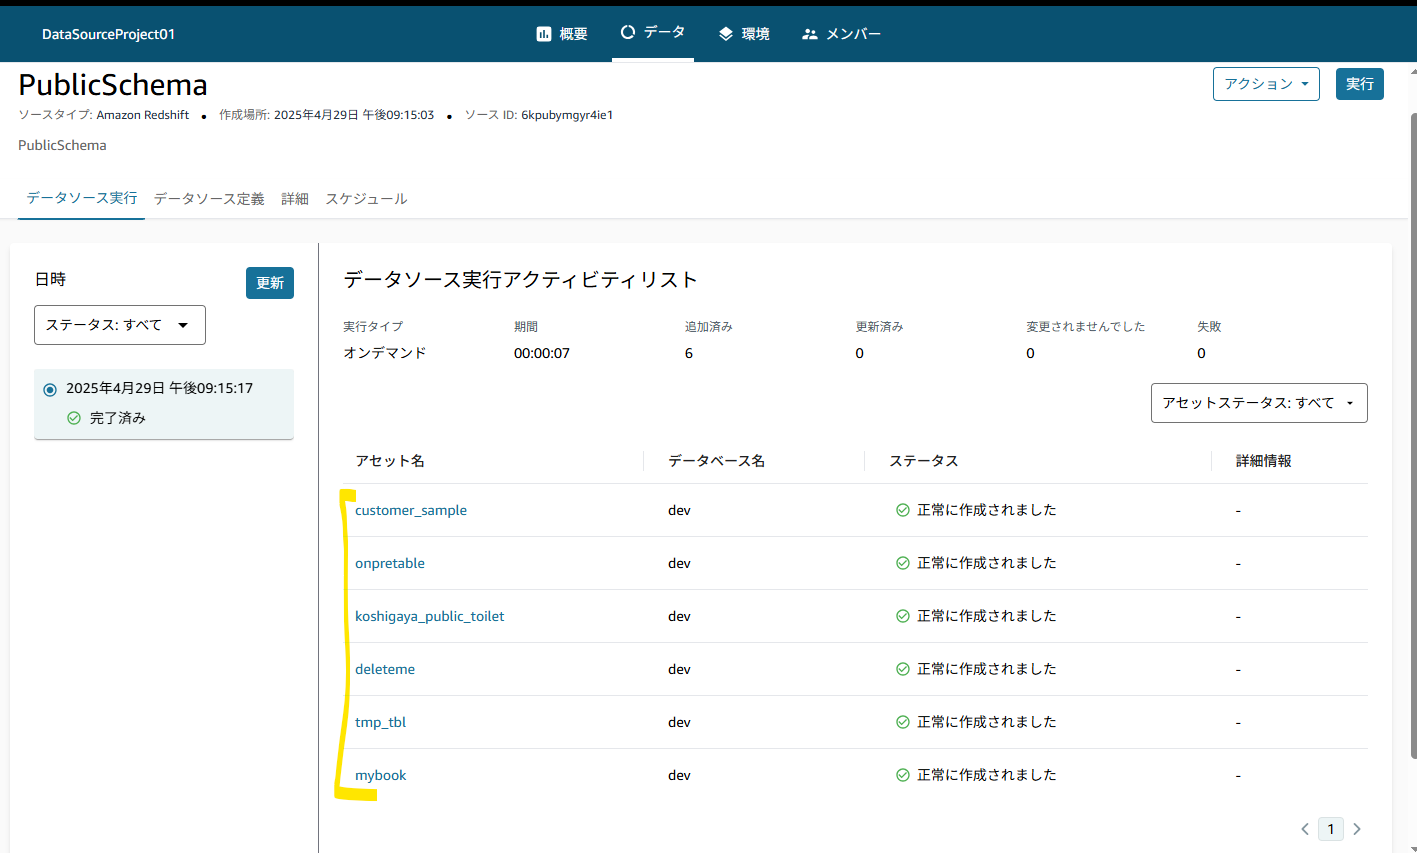
Task: Click the status check icon for koshigaya_public_toilet
Action: (903, 616)
